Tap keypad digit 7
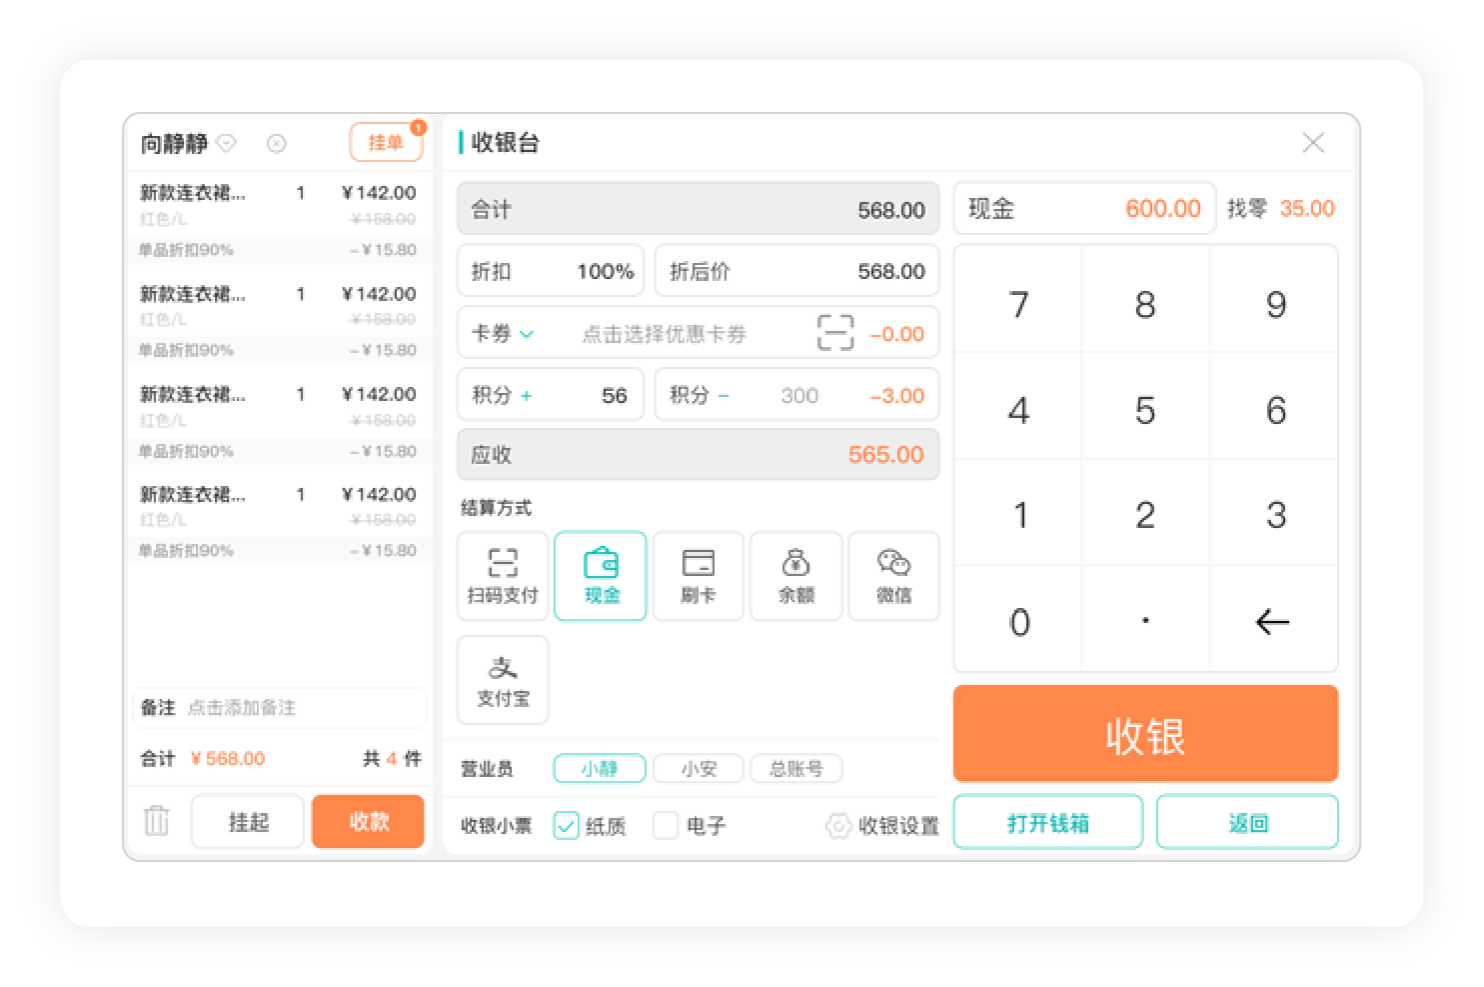Viewport: 1484px width, 987px height. click(1018, 304)
